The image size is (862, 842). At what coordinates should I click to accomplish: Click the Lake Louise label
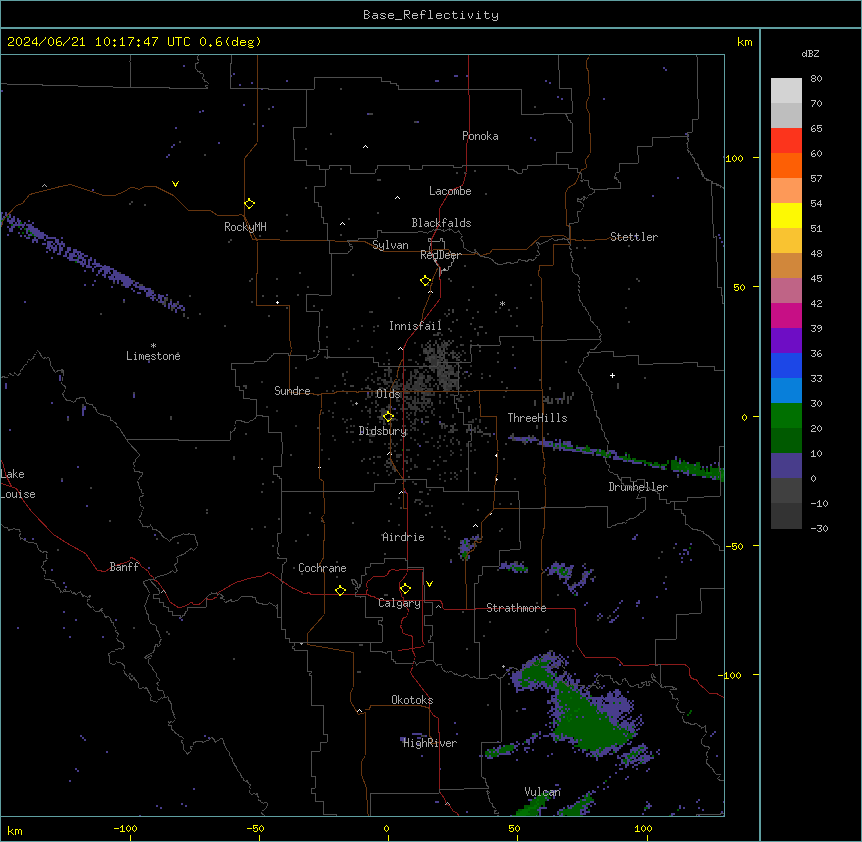[17, 484]
